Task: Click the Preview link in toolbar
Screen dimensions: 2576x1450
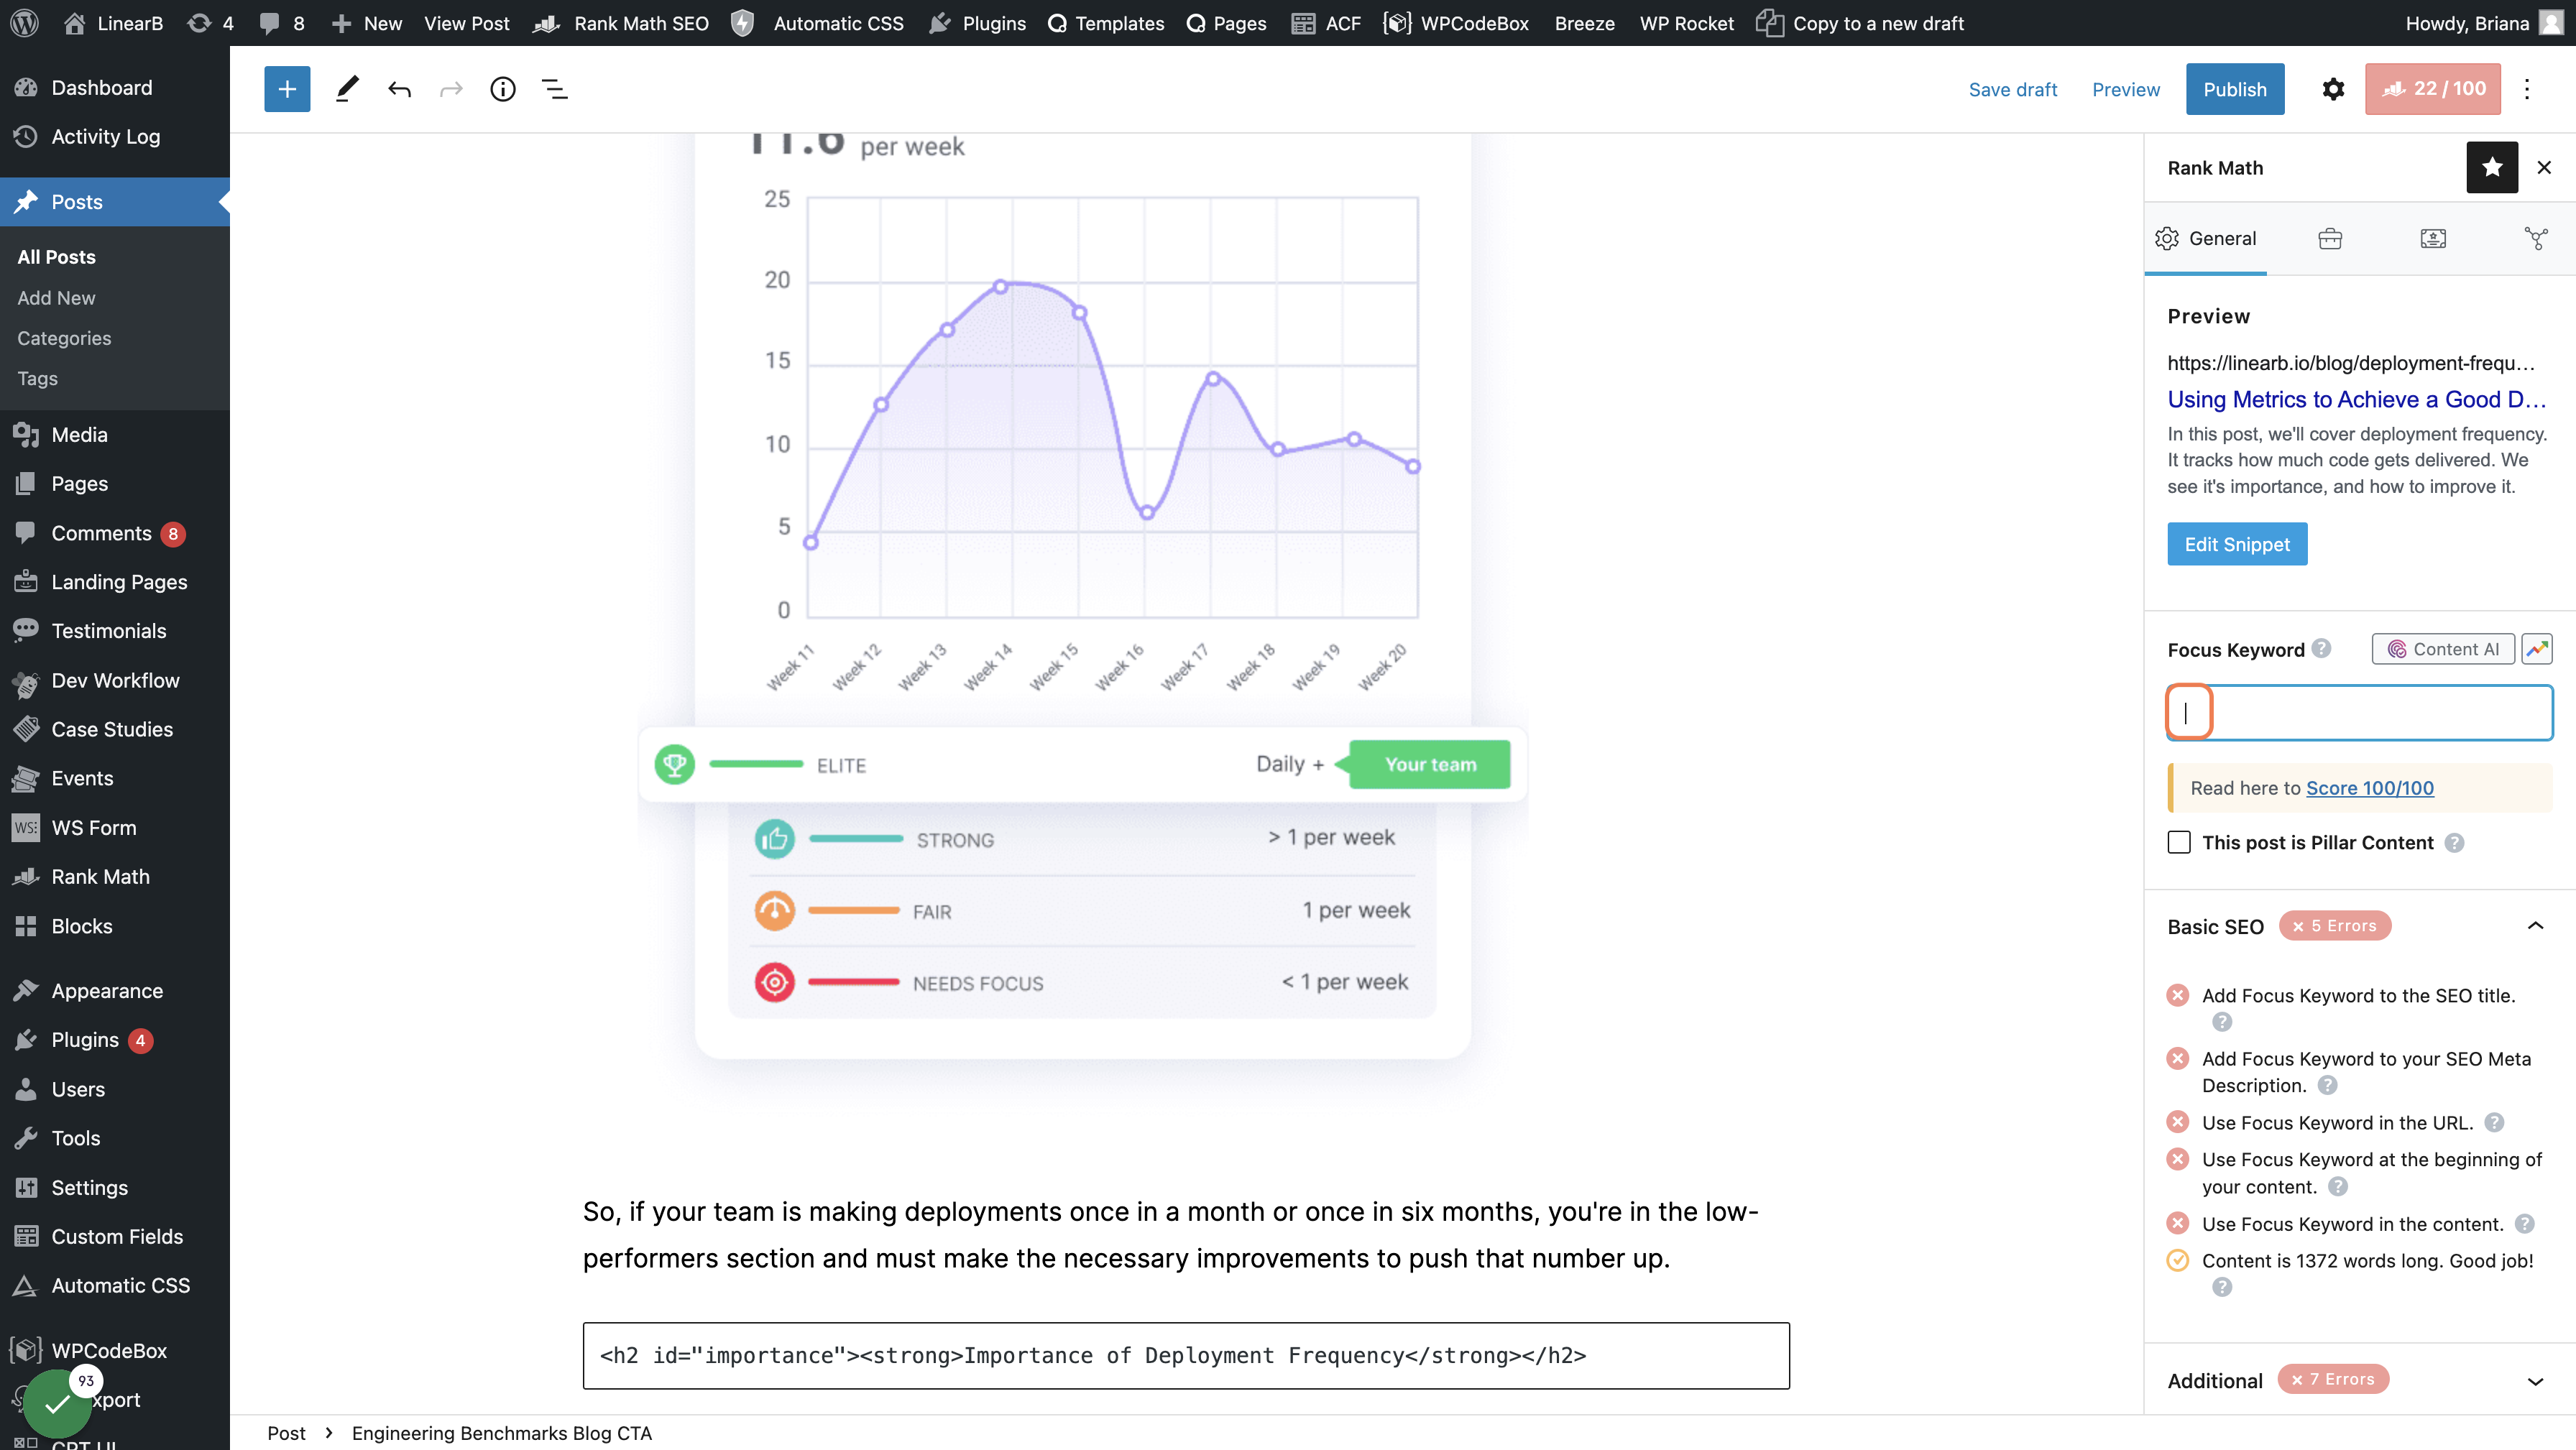Action: tap(2126, 89)
